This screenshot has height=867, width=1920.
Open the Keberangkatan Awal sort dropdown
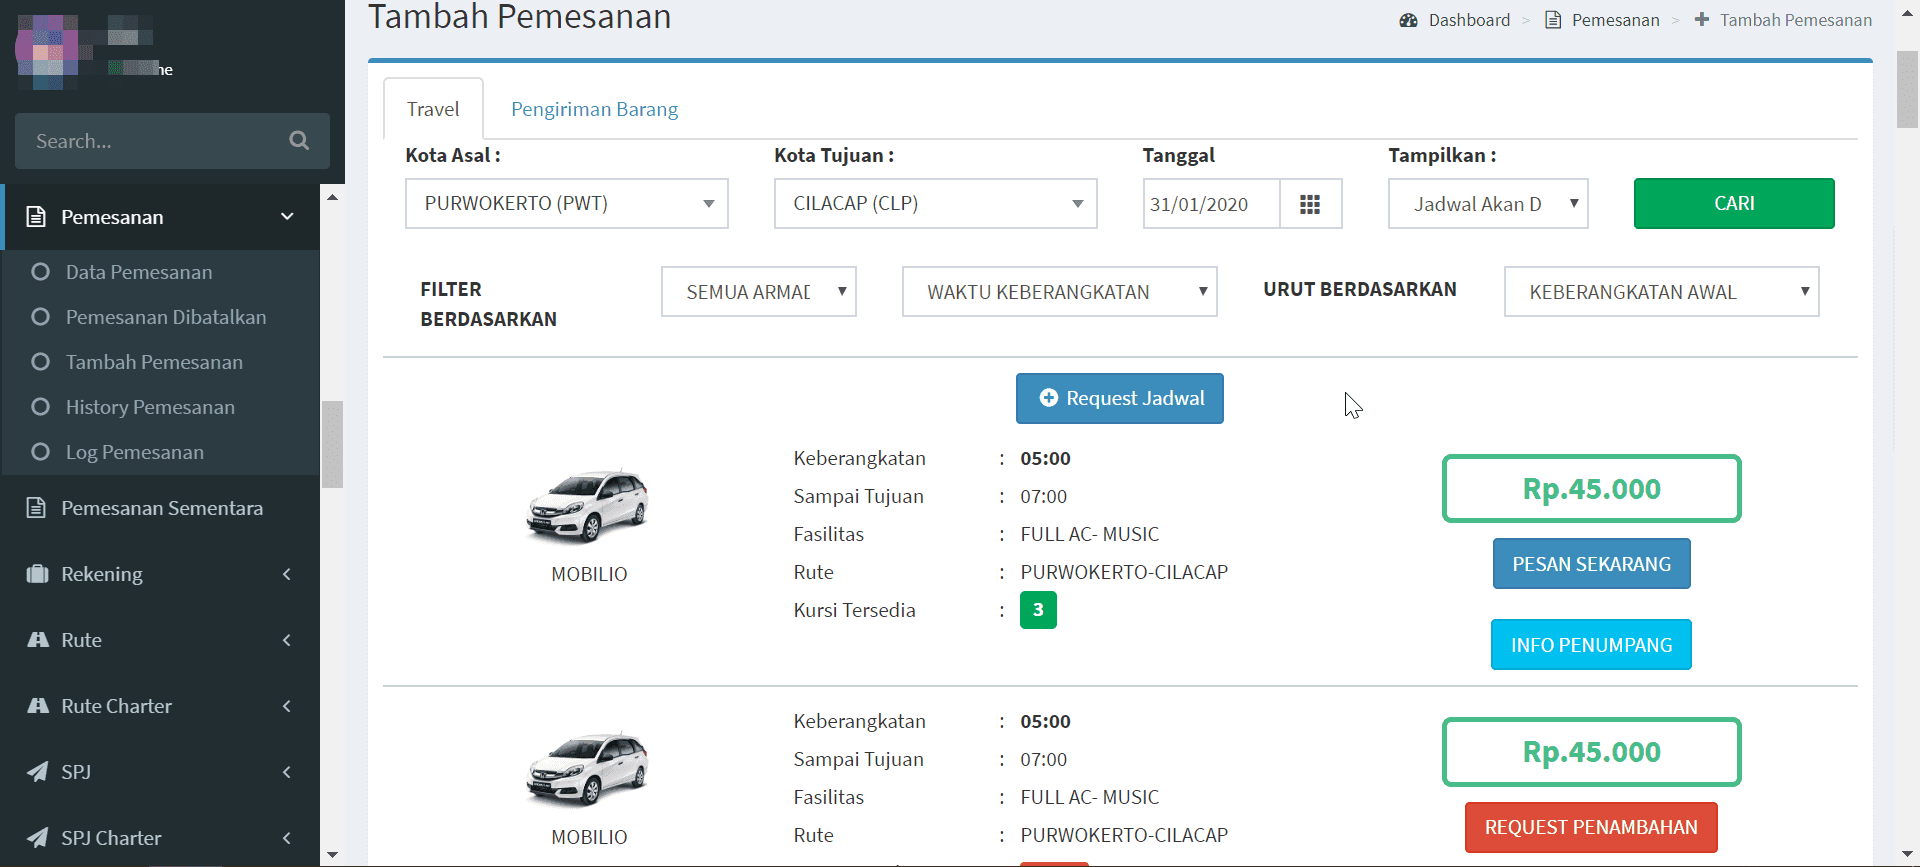1660,292
